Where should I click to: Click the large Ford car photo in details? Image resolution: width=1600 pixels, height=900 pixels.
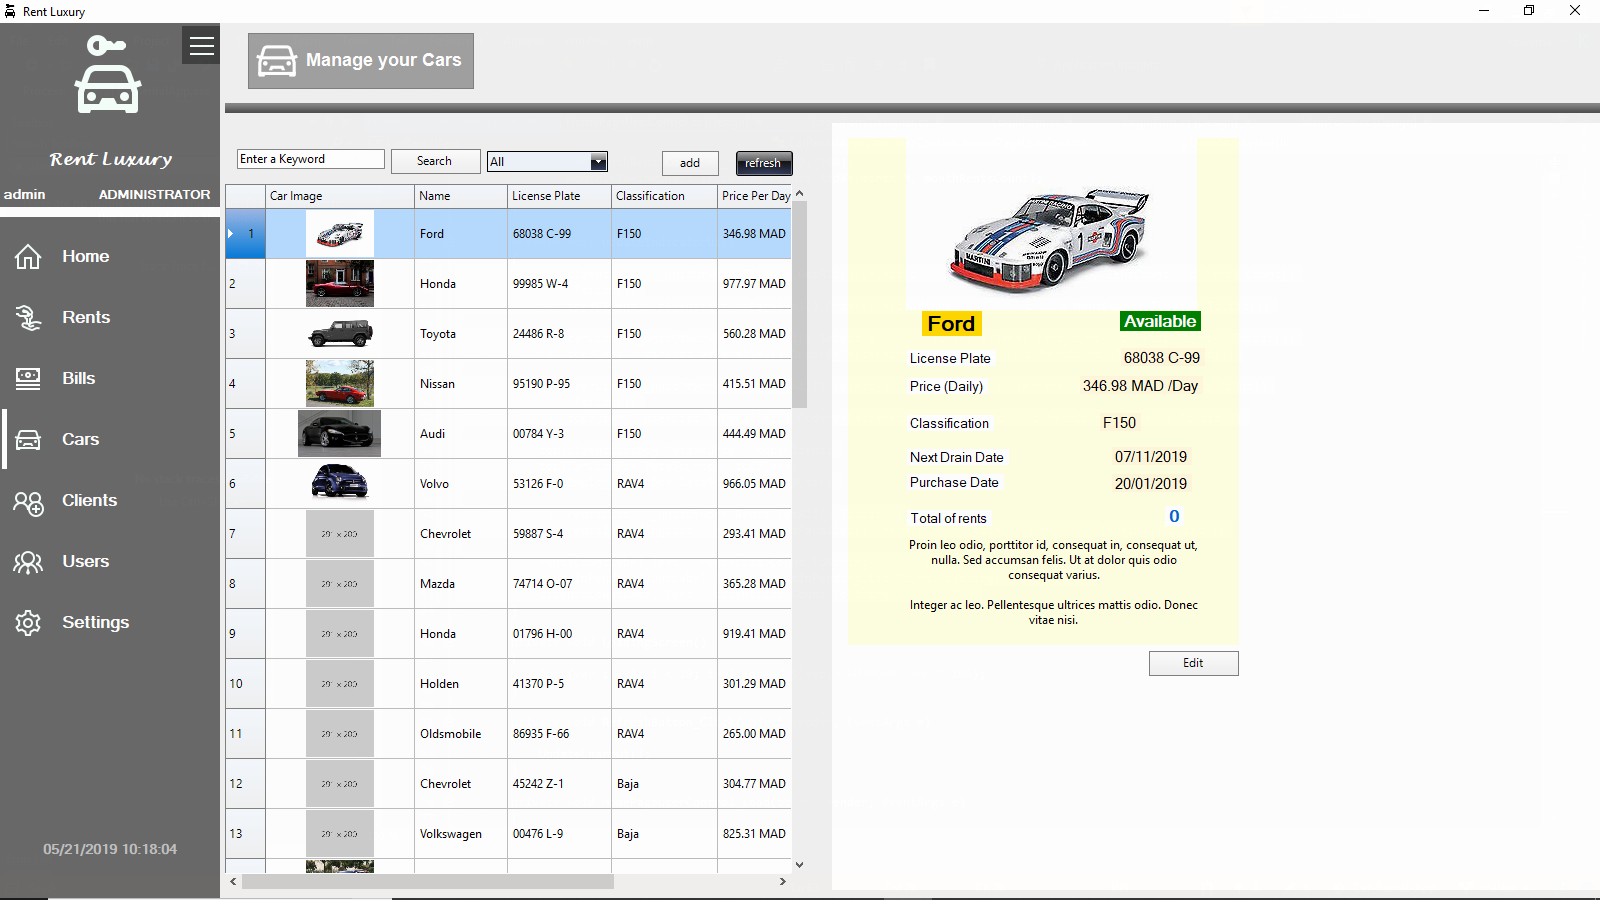pyautogui.click(x=1051, y=224)
